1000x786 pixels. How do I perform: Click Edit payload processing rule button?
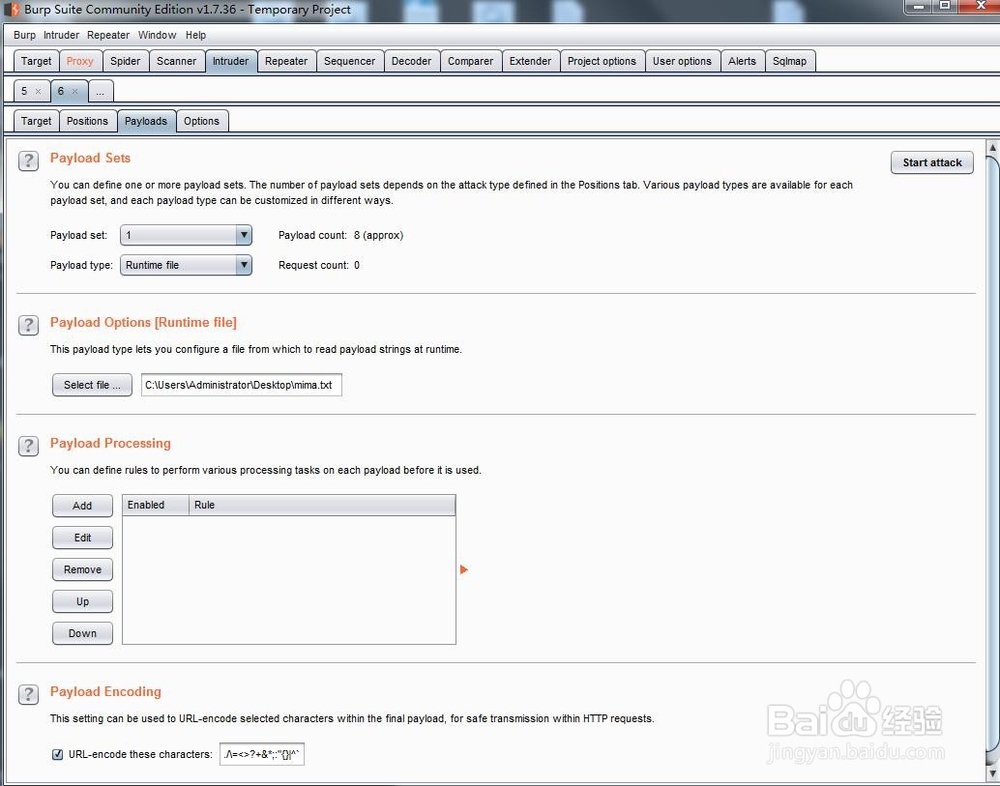[82, 537]
